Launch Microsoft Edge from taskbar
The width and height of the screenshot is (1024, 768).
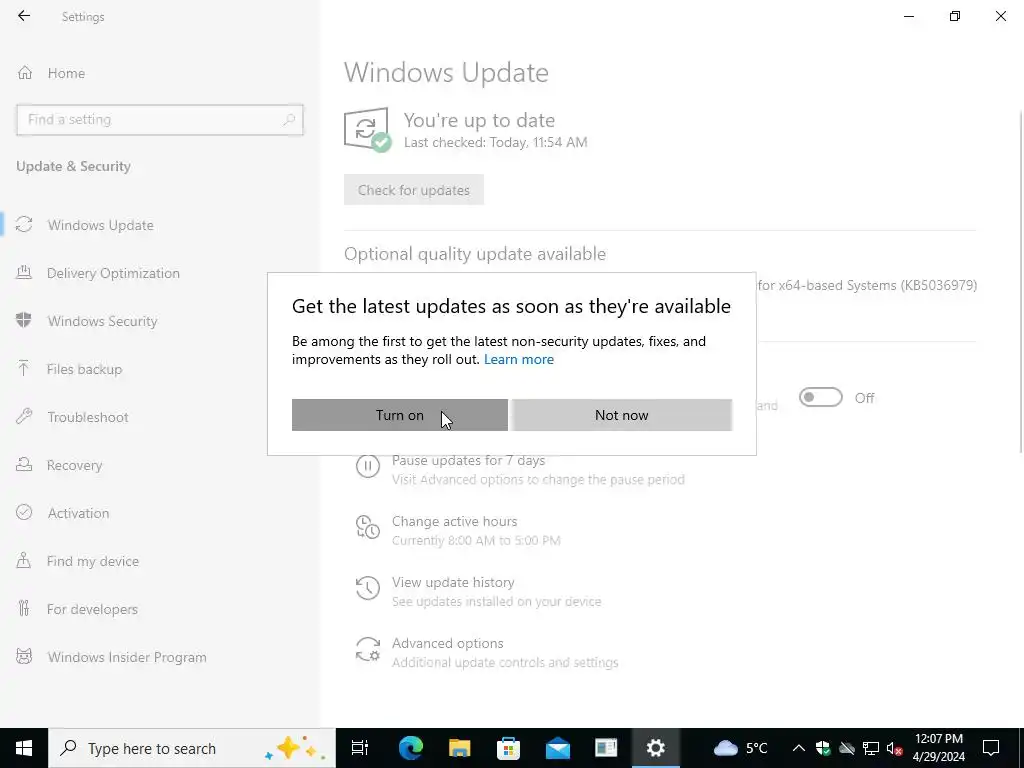pos(411,748)
